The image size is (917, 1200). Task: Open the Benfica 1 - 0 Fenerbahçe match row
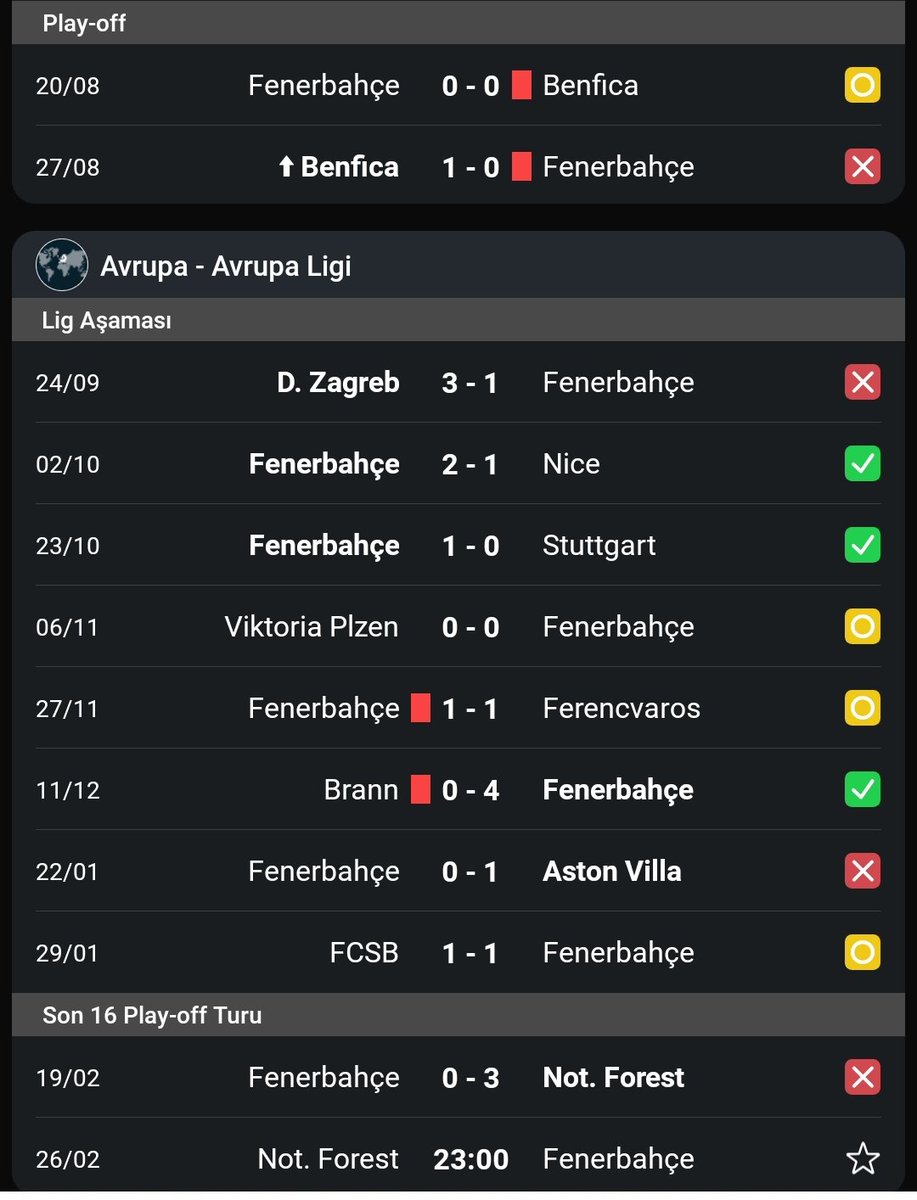click(458, 166)
